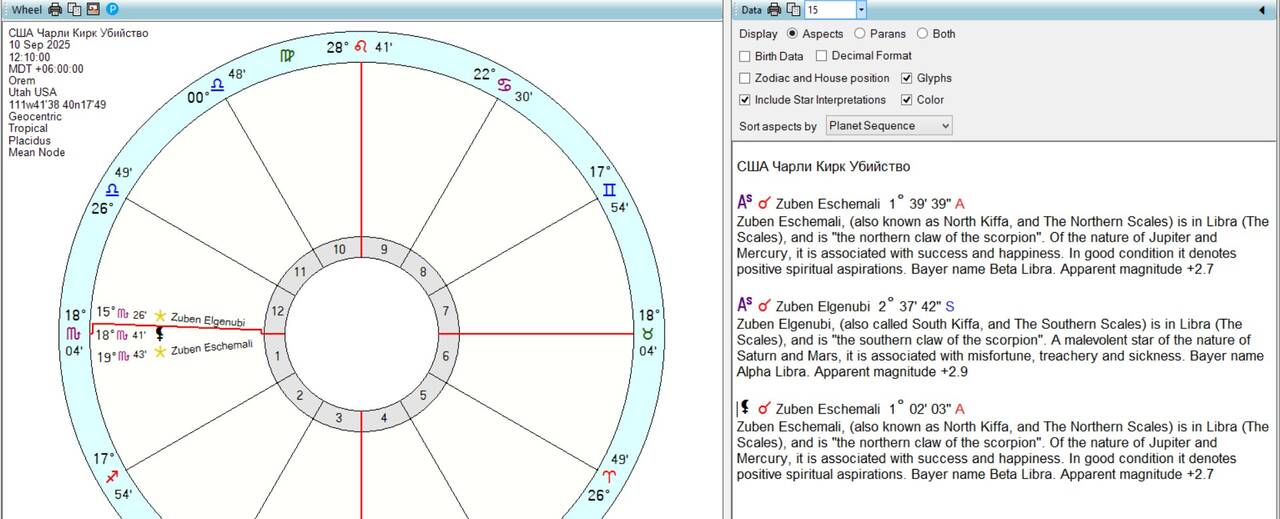The image size is (1280, 519).
Task: Copy the Wheel chart to clipboard
Action: (74, 9)
